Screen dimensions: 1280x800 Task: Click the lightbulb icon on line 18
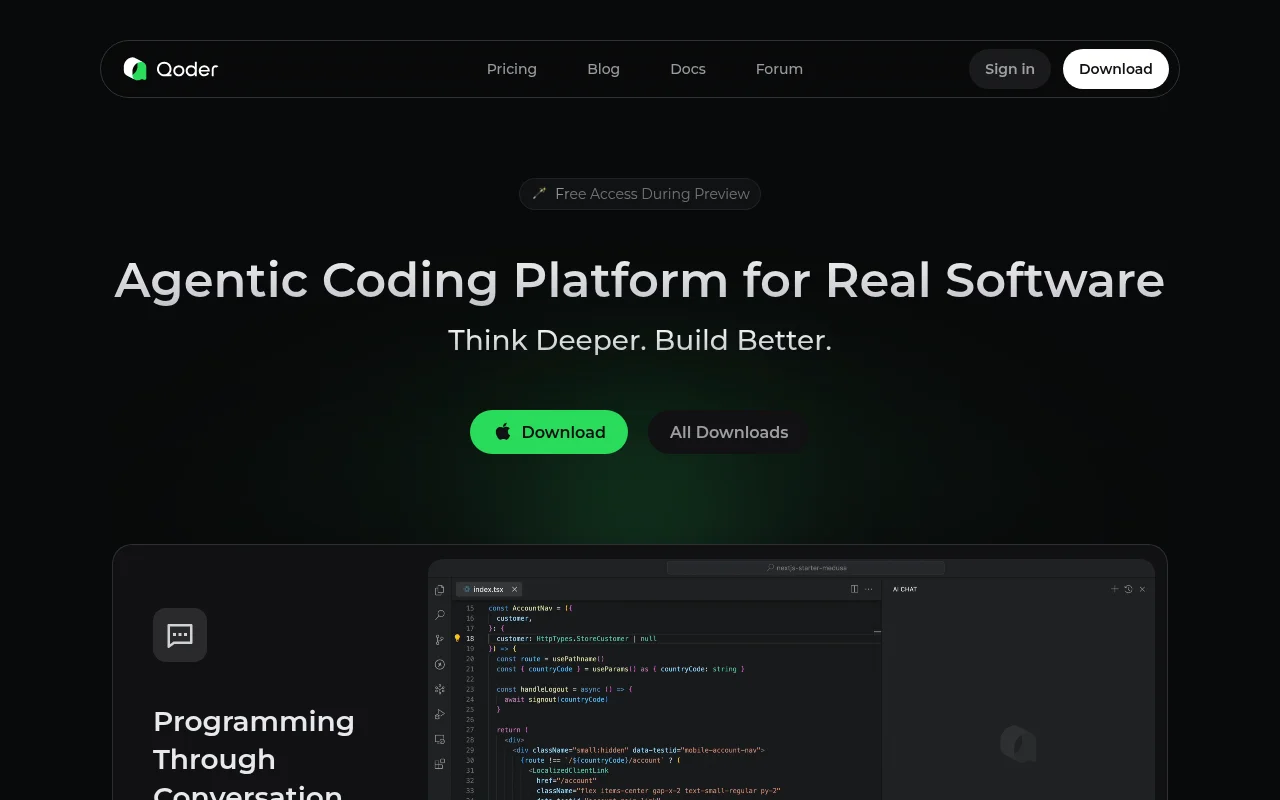[458, 638]
